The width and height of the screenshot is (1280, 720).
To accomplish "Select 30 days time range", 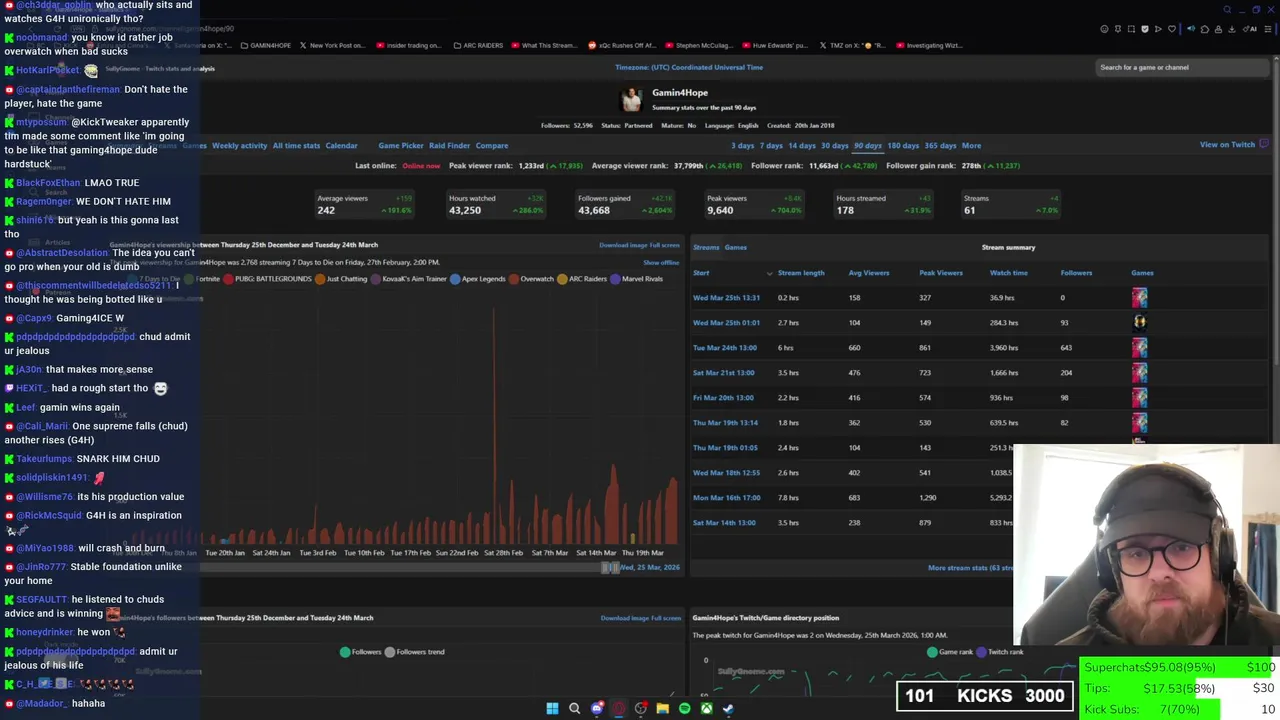I will tap(834, 145).
